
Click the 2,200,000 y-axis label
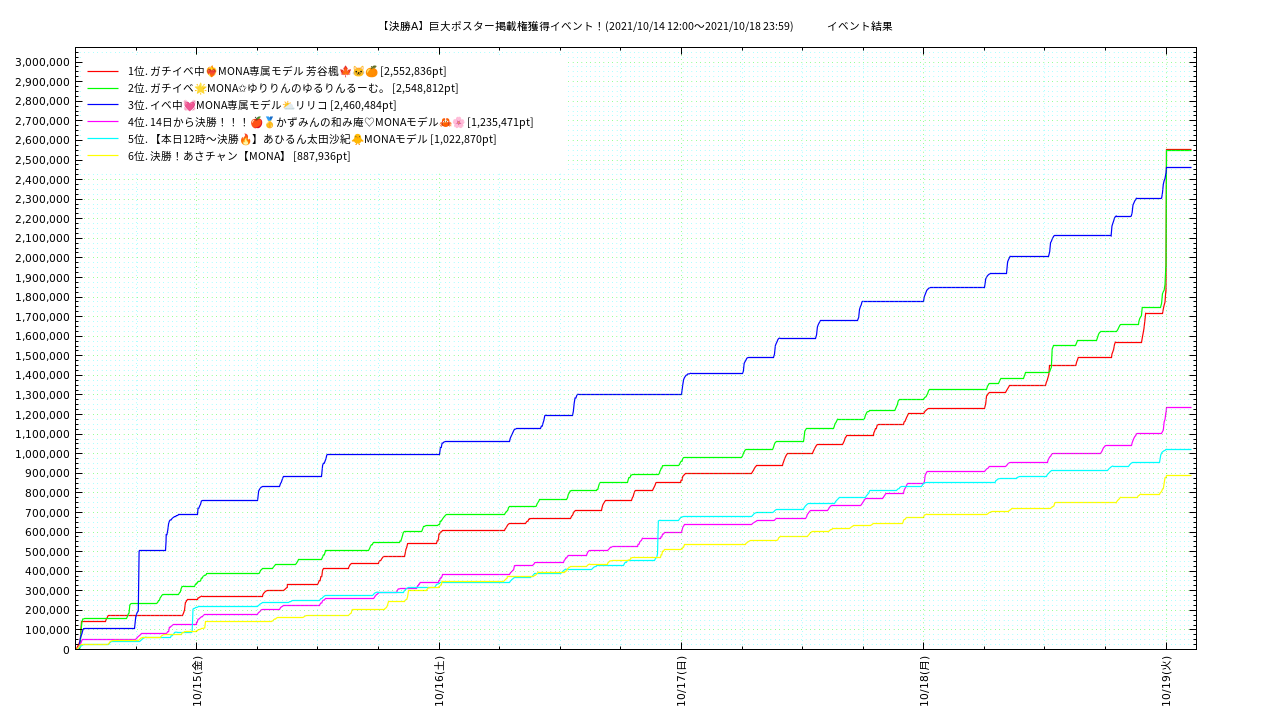[x=43, y=219]
